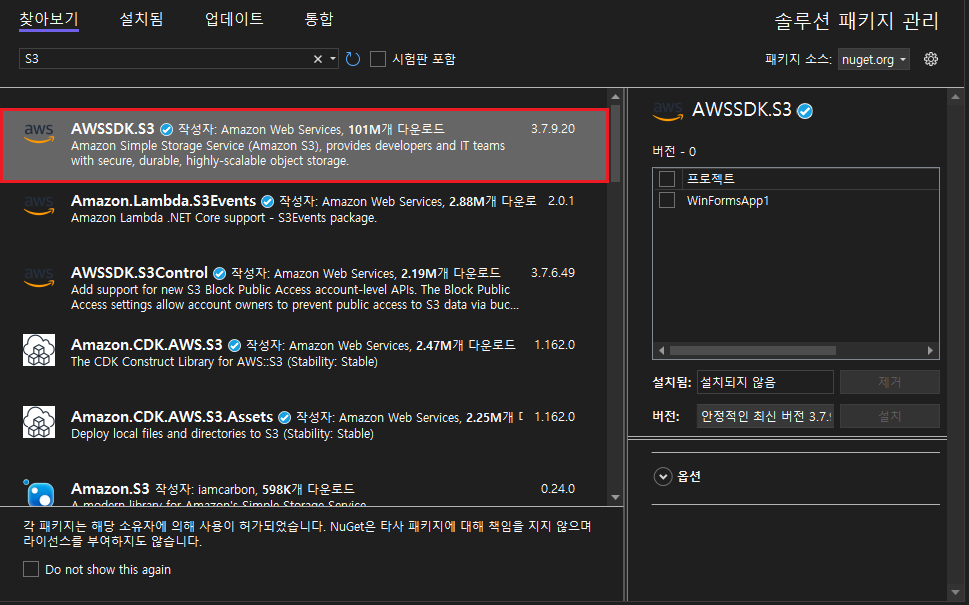This screenshot has width=969, height=605.
Task: Click details panel scroll up arrow
Action: click(955, 97)
